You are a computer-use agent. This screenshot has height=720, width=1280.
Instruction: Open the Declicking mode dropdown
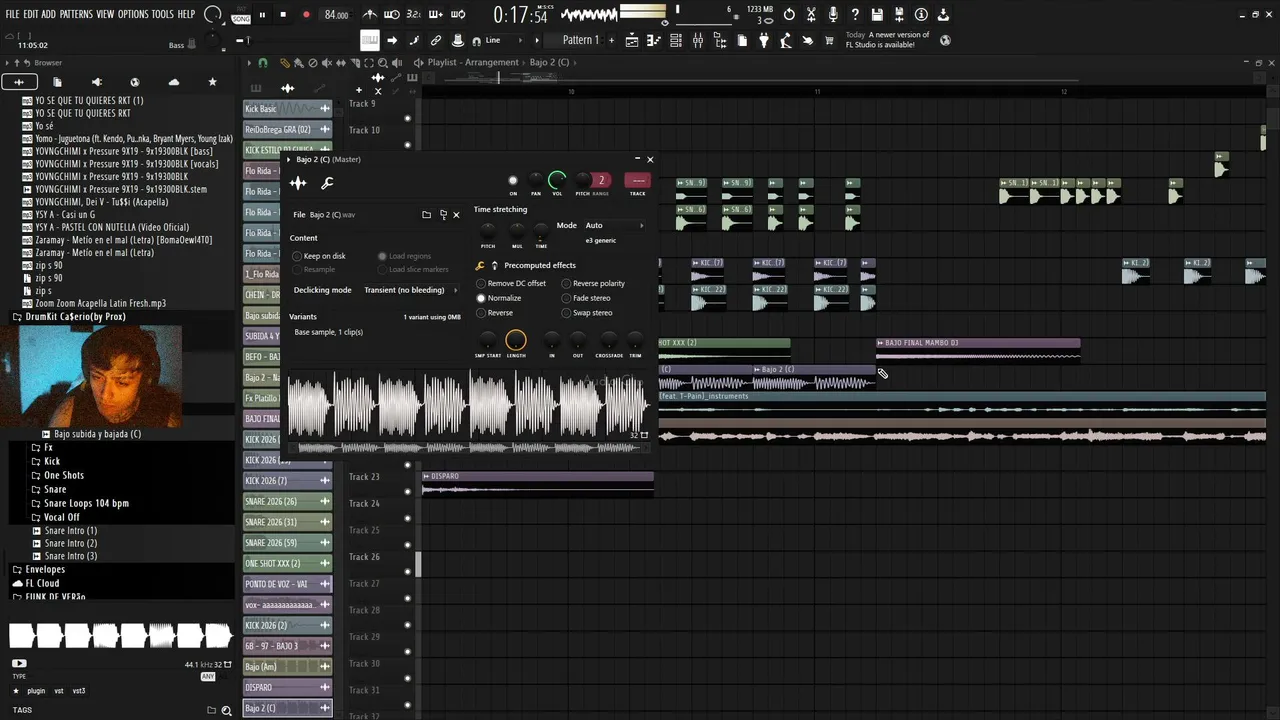click(x=410, y=290)
